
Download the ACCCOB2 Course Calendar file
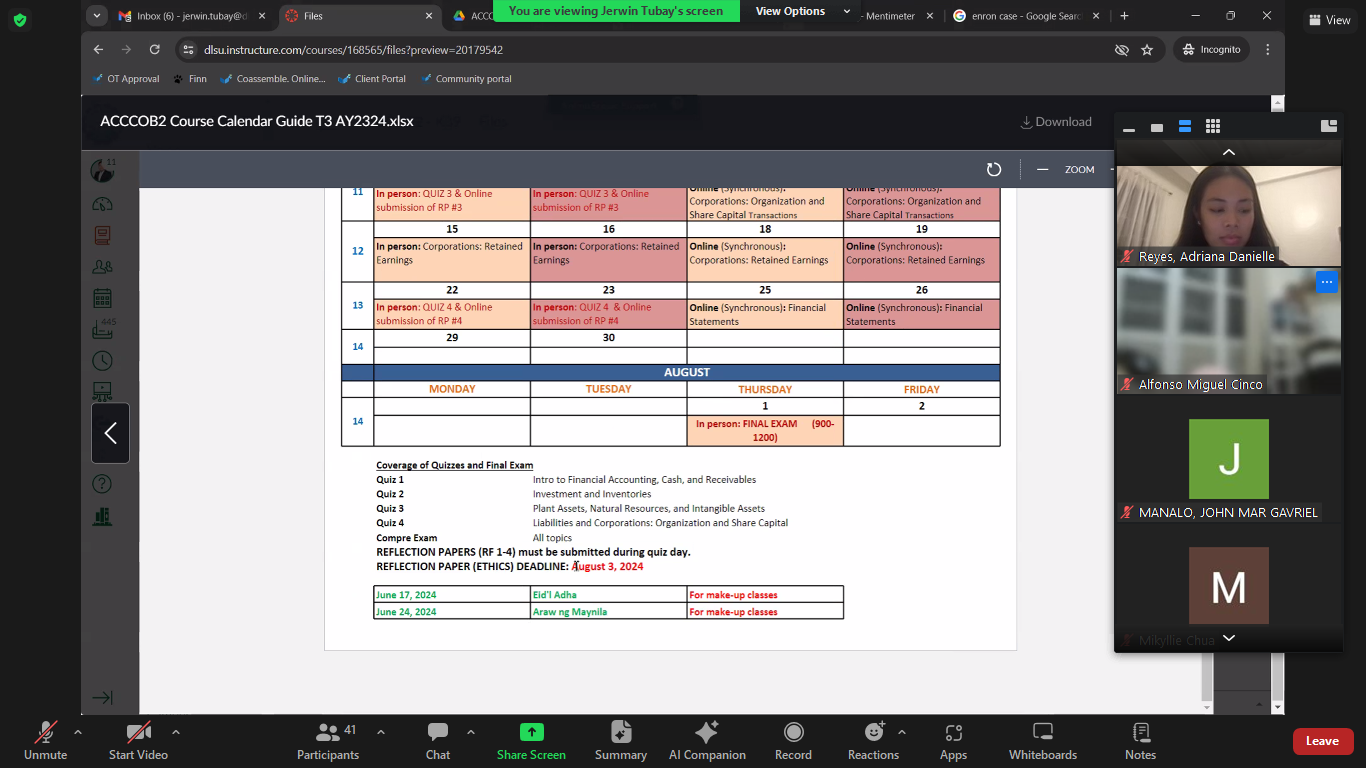[x=1055, y=122]
